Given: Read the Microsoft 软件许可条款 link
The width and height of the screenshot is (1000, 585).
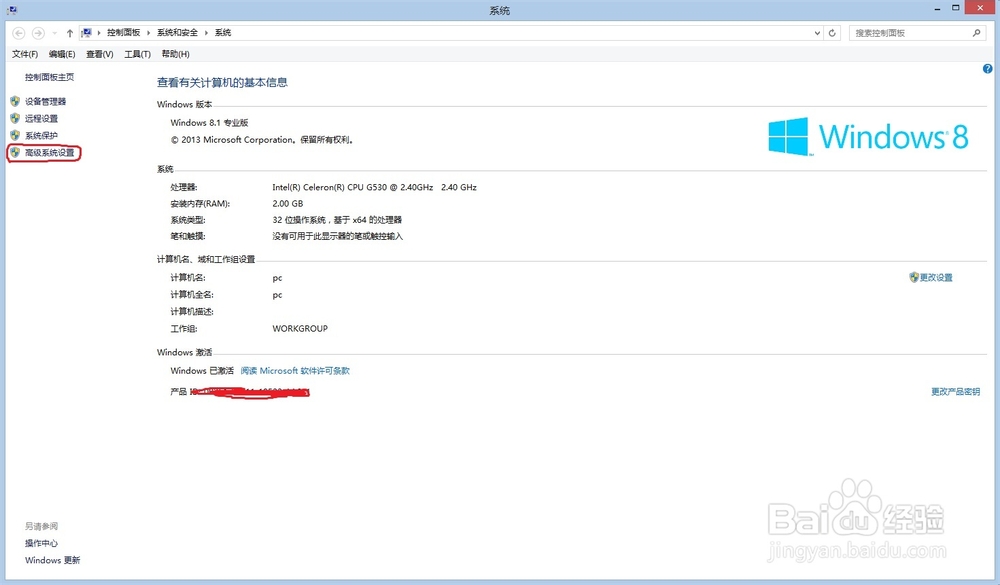Looking at the screenshot, I should click(295, 371).
